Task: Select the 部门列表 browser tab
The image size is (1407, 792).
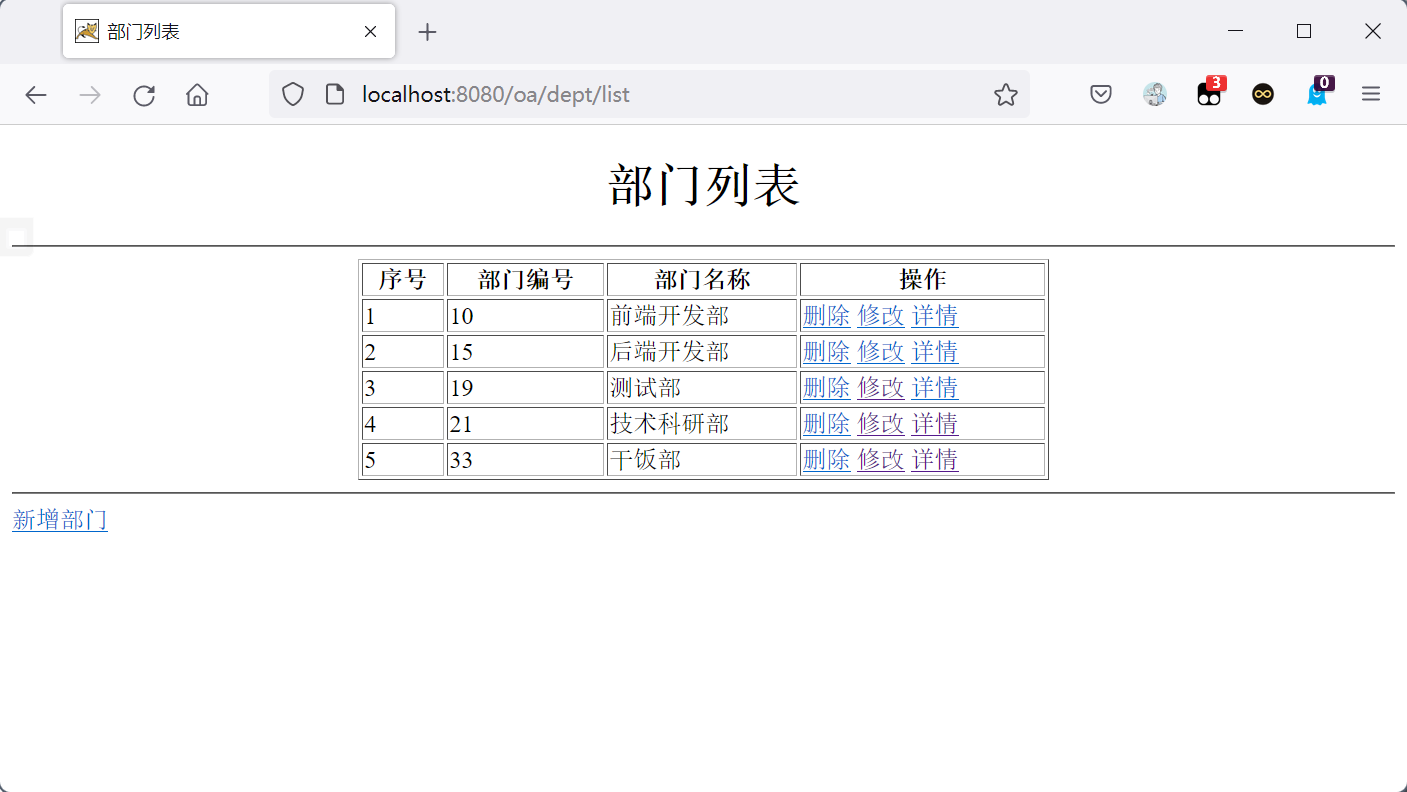Action: 229,32
